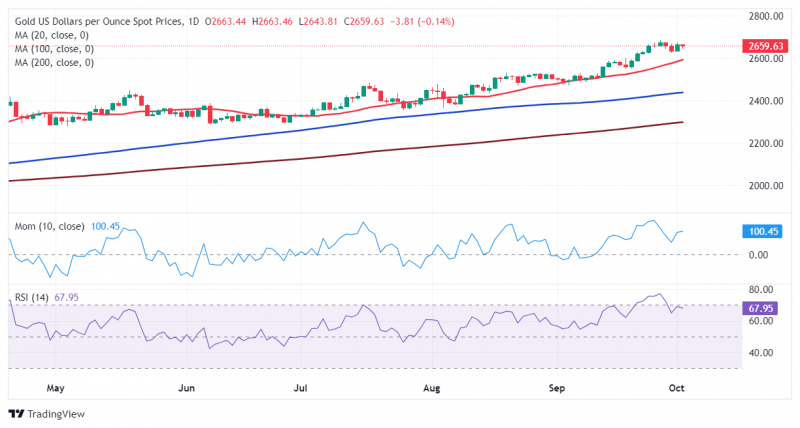
Task: Click the TradingView logo icon
Action: (x=17, y=414)
